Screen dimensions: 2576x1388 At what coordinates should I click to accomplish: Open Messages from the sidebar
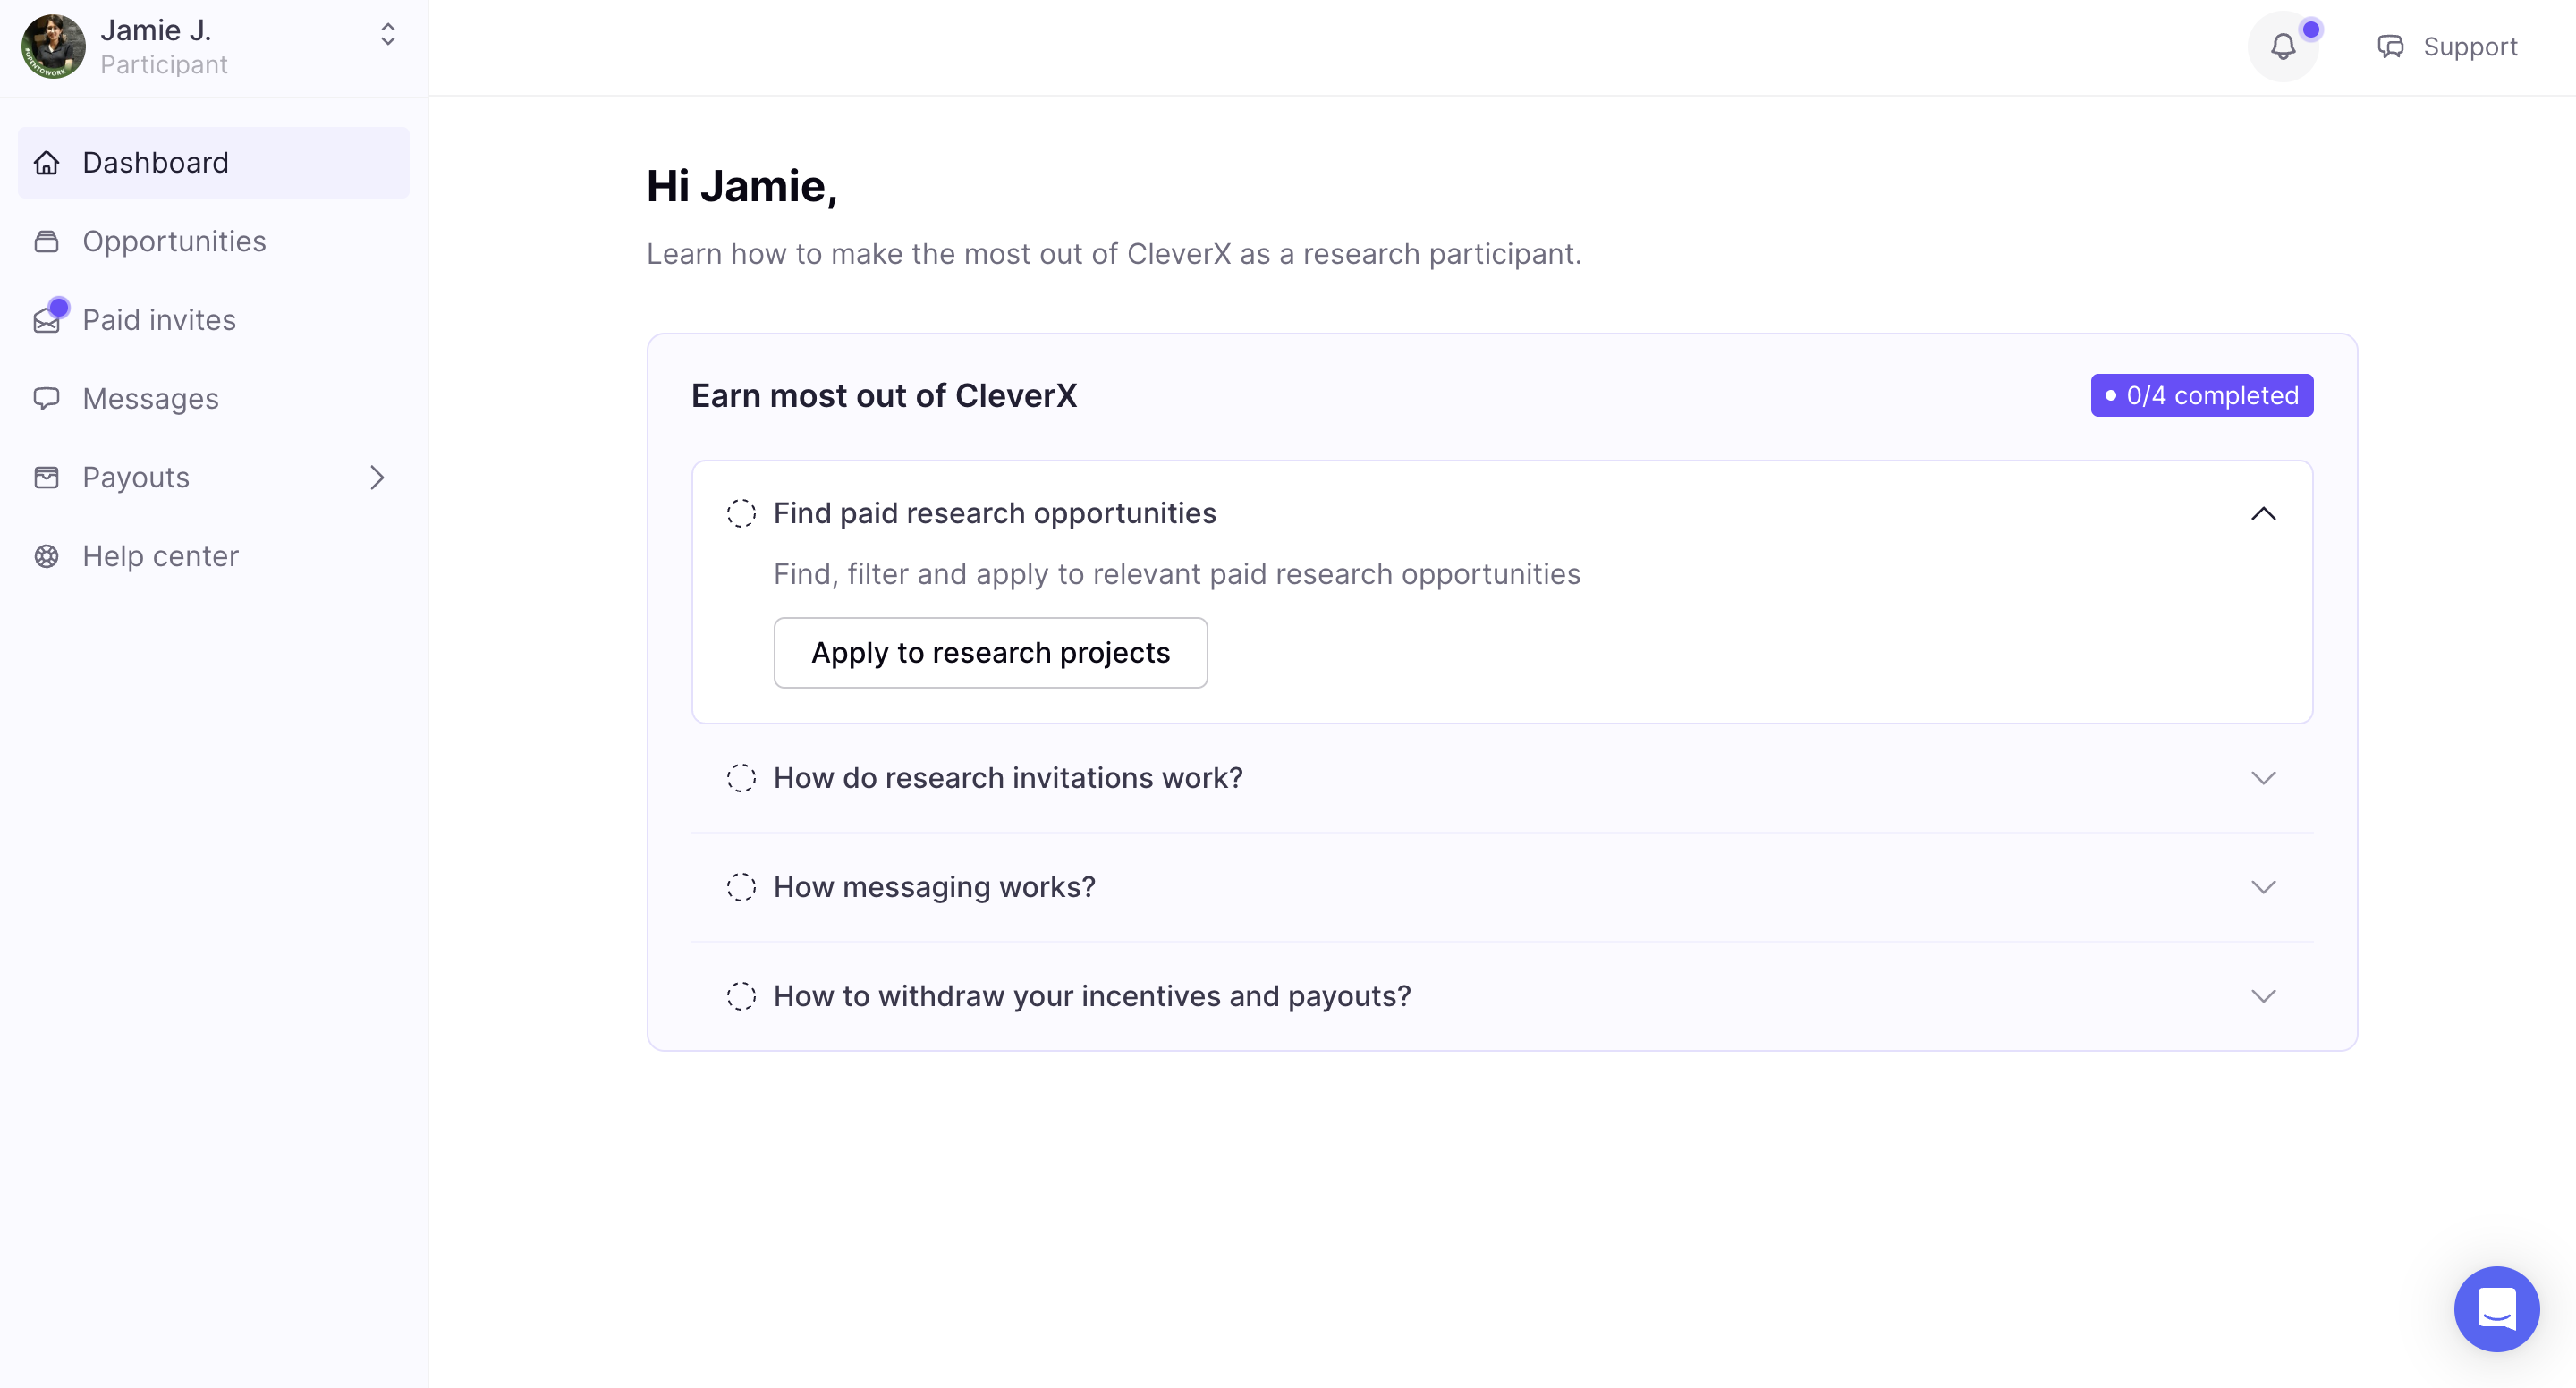(x=150, y=399)
